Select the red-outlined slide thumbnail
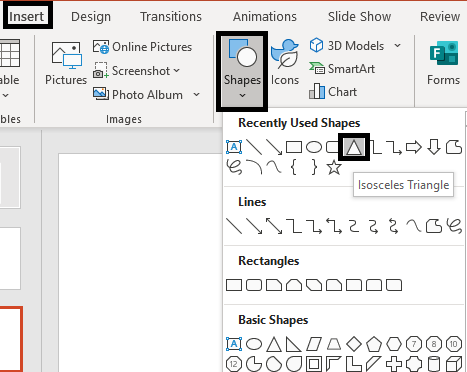 (x=11, y=339)
